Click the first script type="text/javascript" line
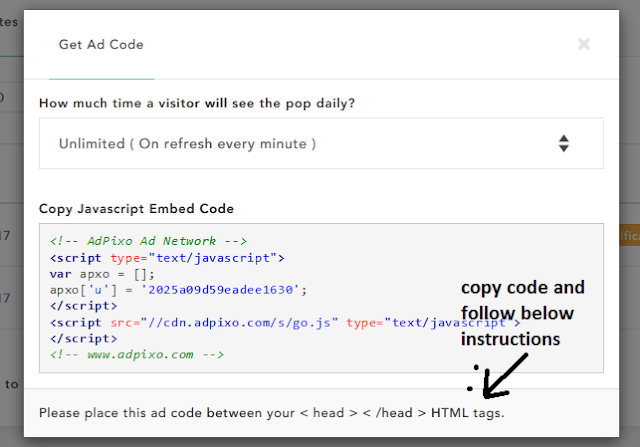 (167, 258)
